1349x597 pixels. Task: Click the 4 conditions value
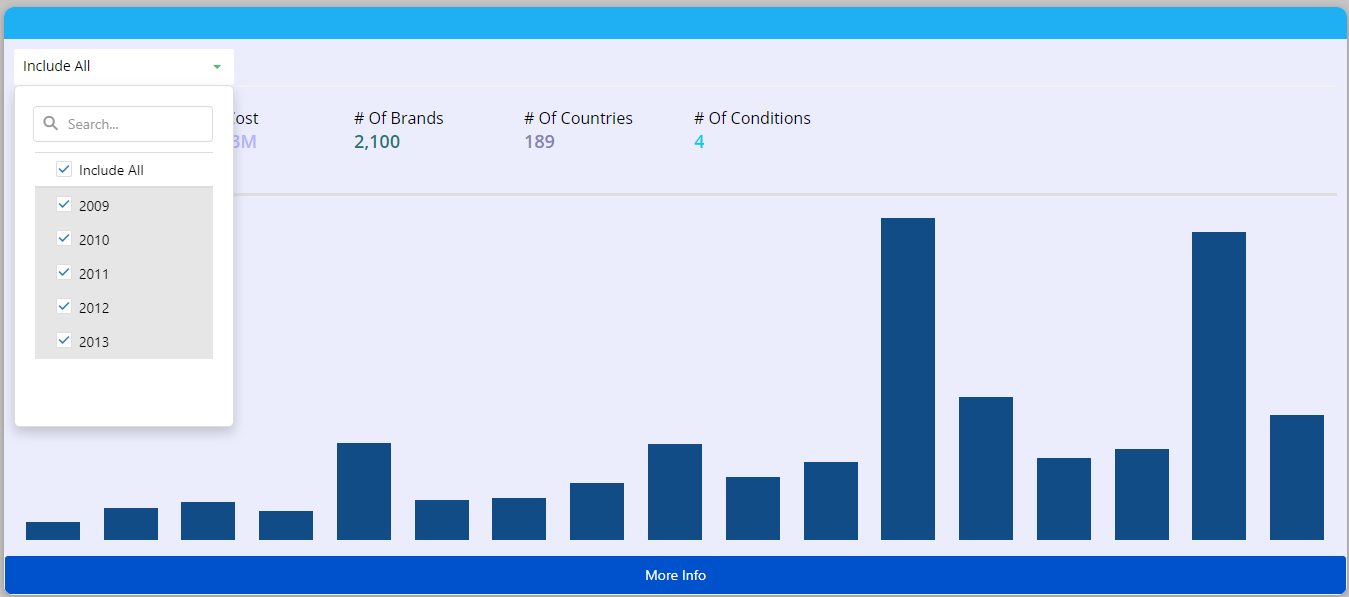point(699,142)
